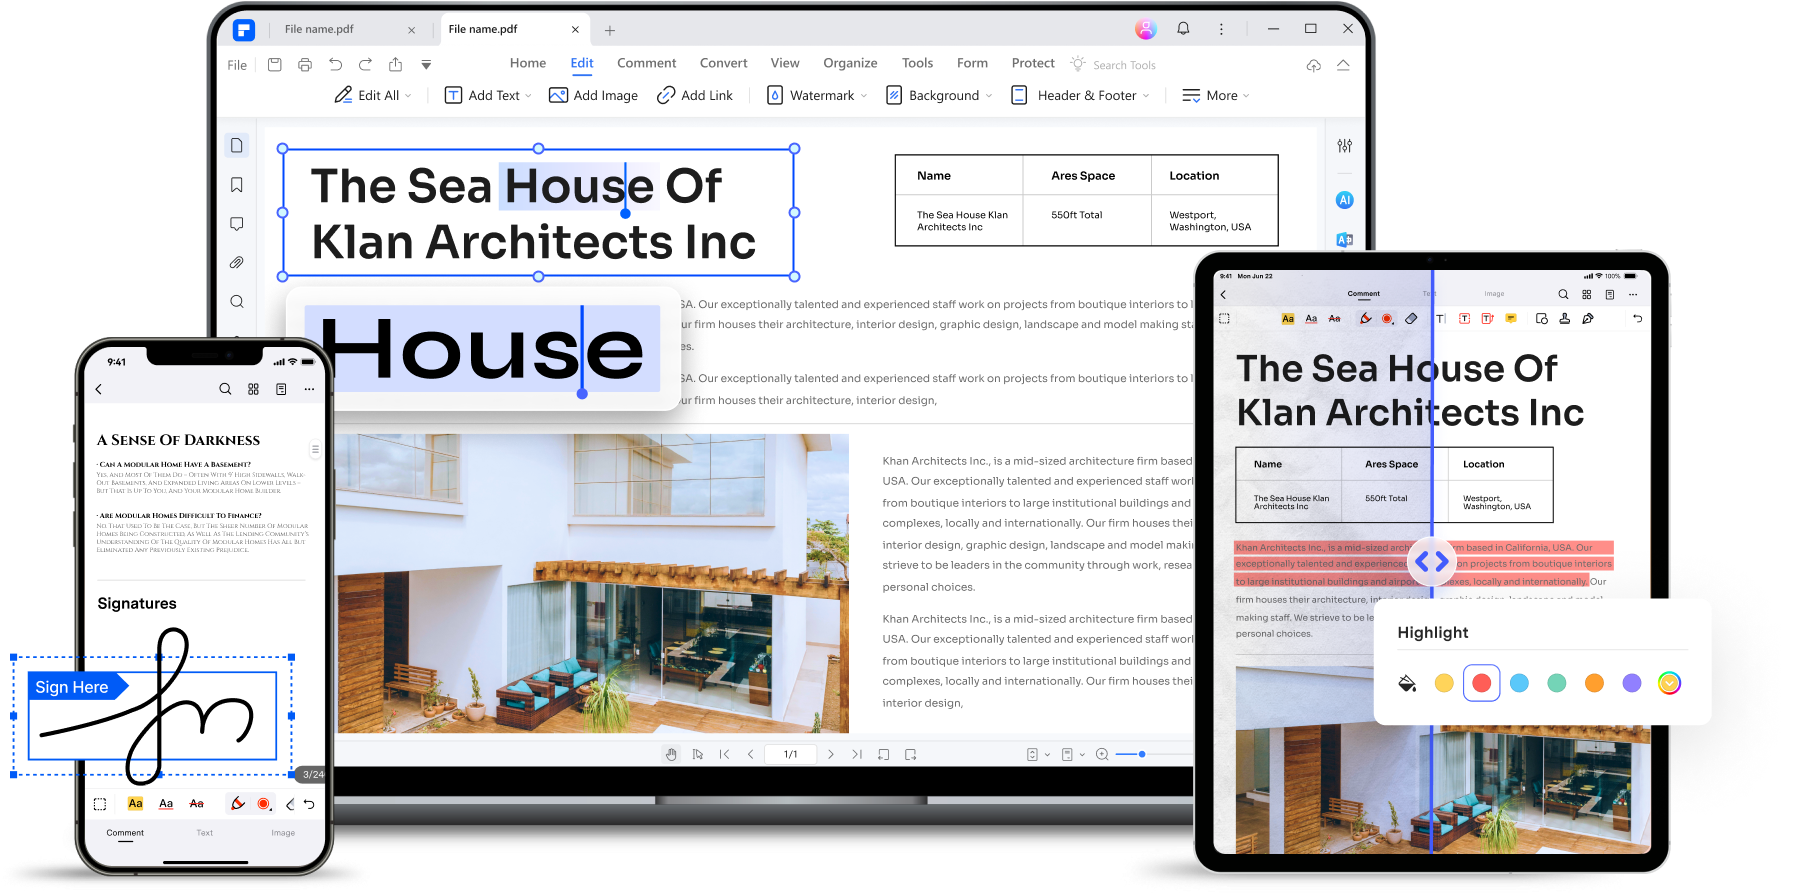Viewport: 1797px width, 895px height.
Task: Click the print icon in the top toolbar
Action: (305, 65)
